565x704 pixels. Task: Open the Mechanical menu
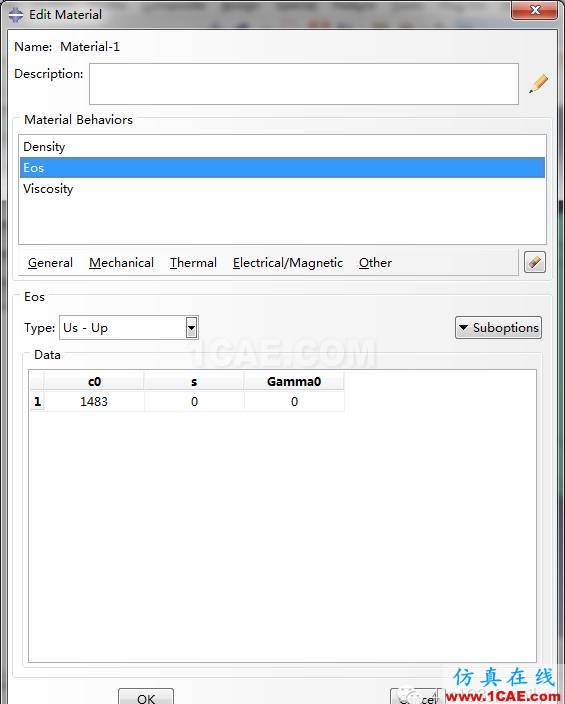121,263
